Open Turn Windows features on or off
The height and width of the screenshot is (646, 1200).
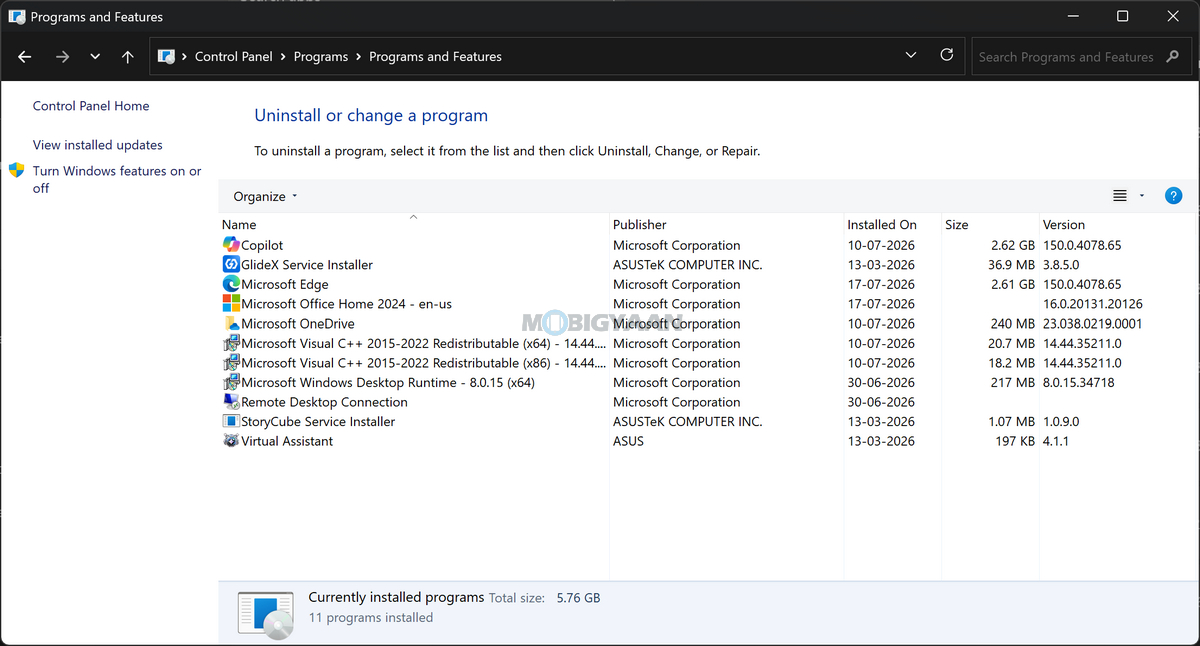[117, 179]
